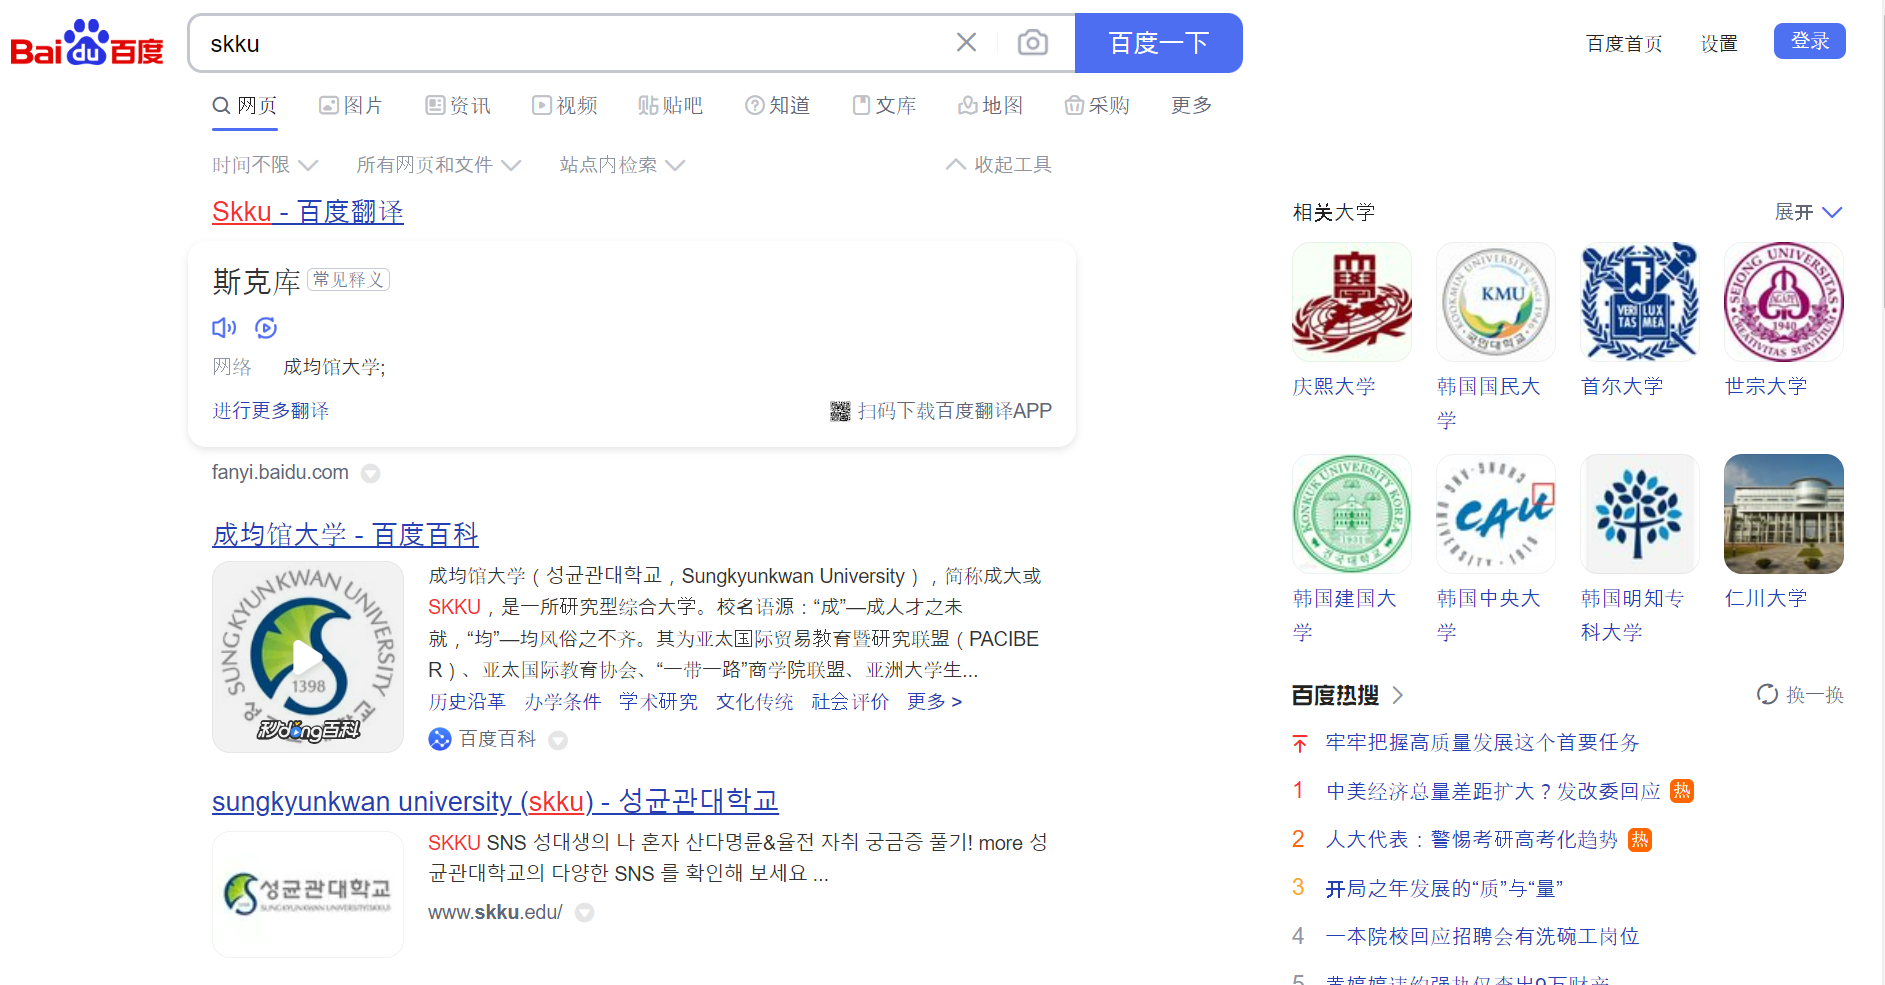The image size is (1885, 985).
Task: Collapse tools via 收起工具
Action: click(x=999, y=164)
